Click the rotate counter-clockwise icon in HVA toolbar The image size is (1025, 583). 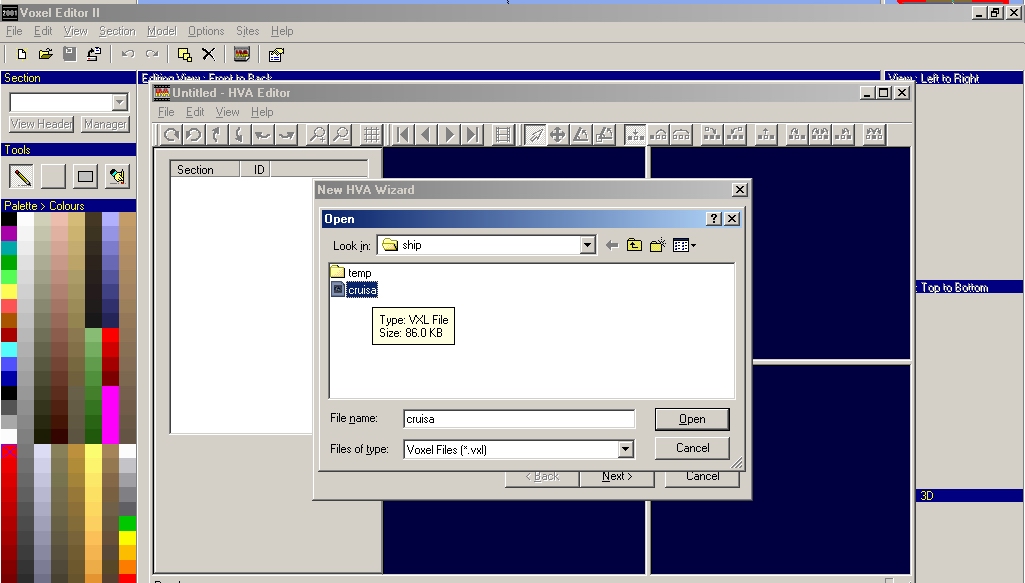(193, 135)
